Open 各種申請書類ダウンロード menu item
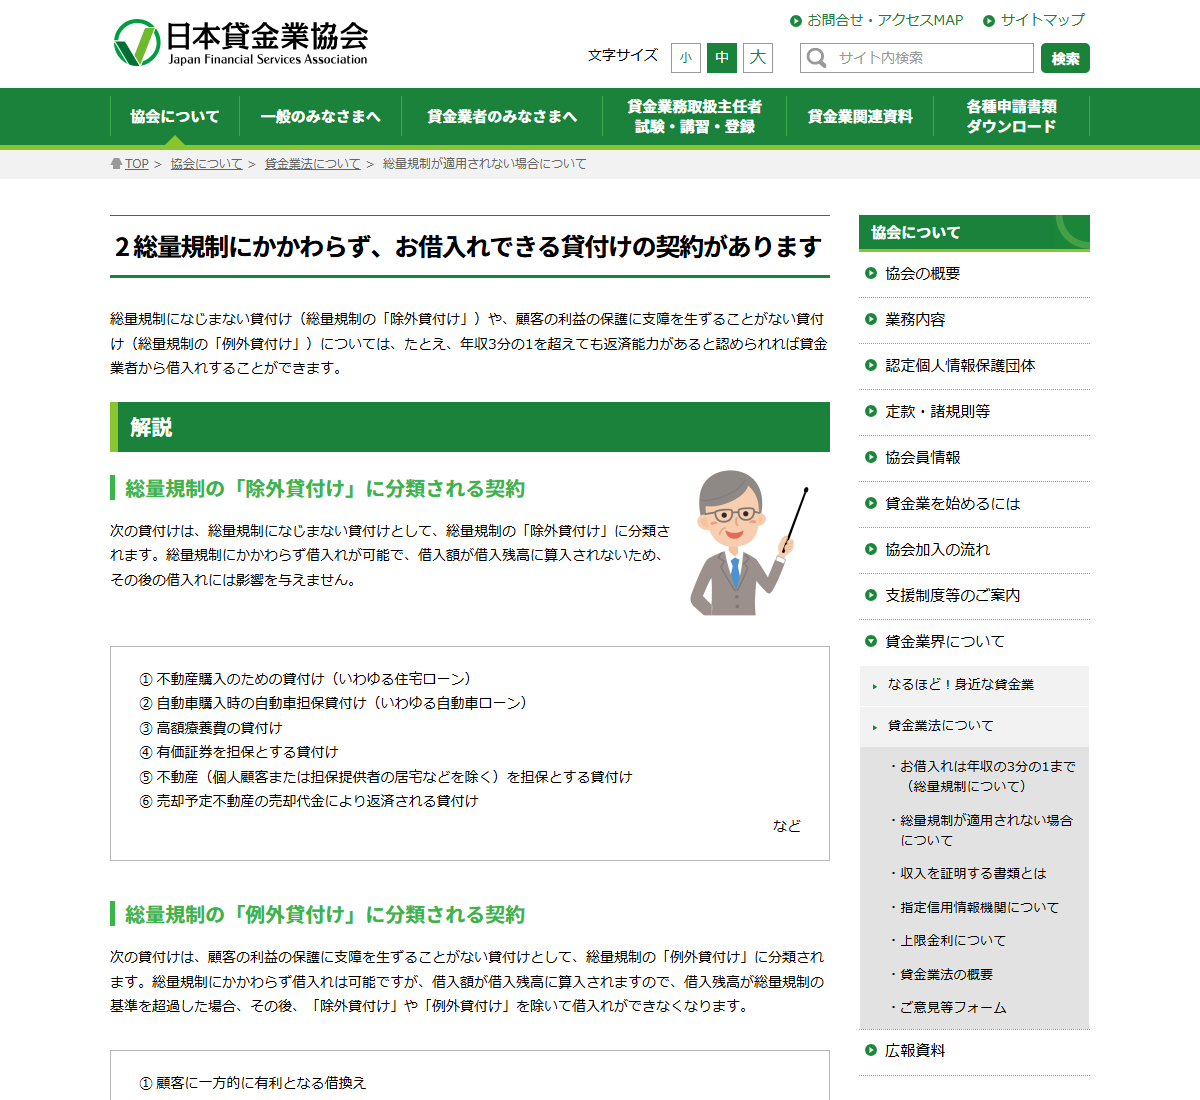This screenshot has height=1100, width=1200. (x=1011, y=116)
